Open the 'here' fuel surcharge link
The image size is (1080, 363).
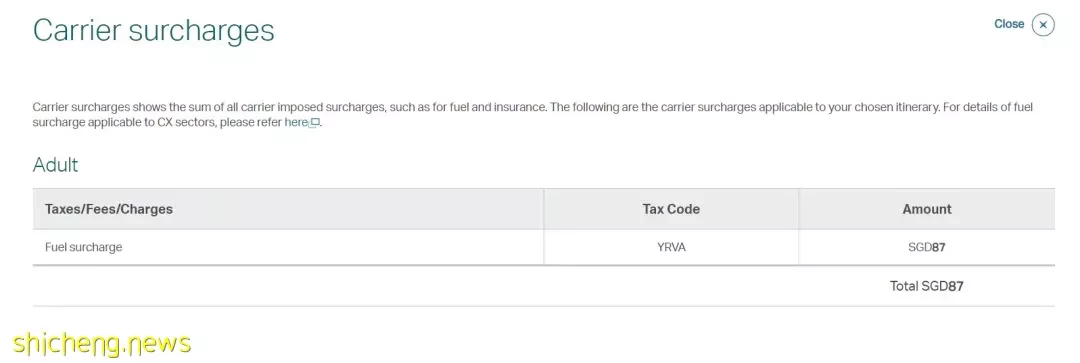point(295,123)
